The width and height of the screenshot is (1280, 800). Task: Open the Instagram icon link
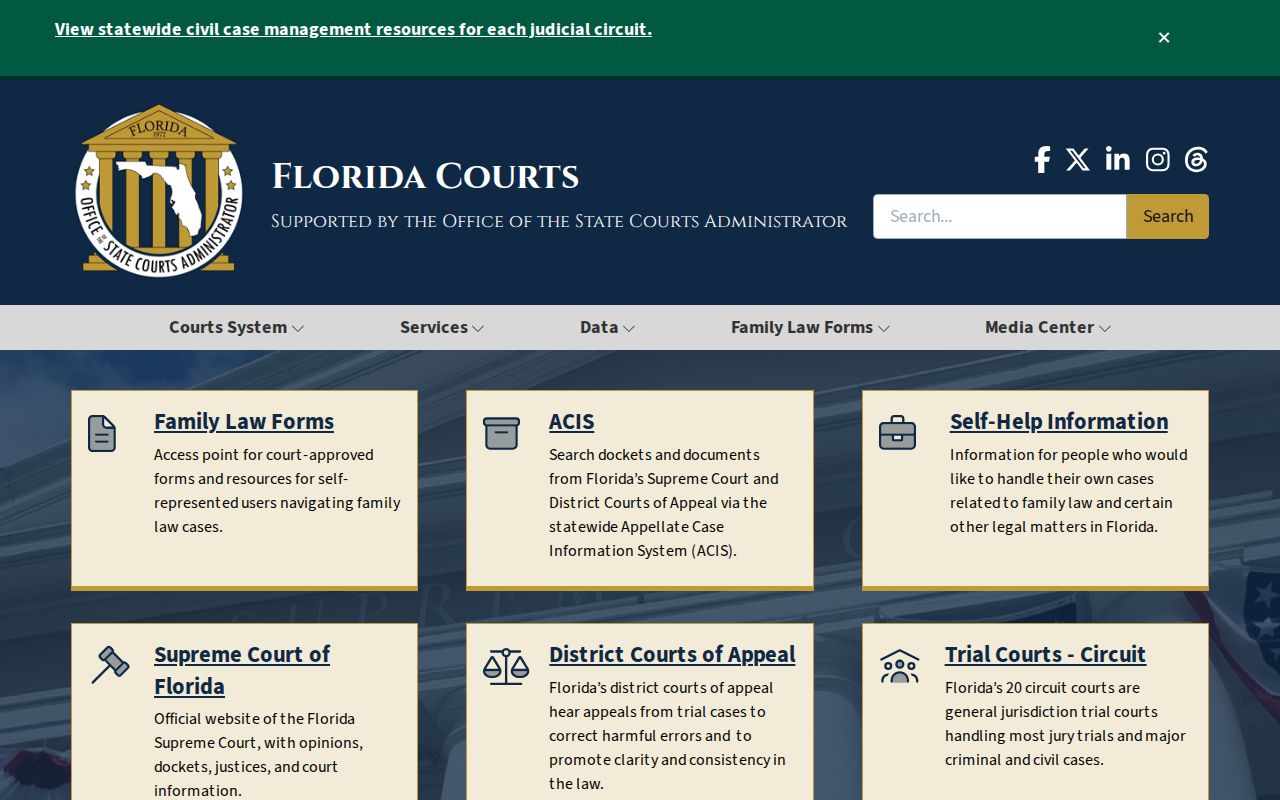point(1158,160)
